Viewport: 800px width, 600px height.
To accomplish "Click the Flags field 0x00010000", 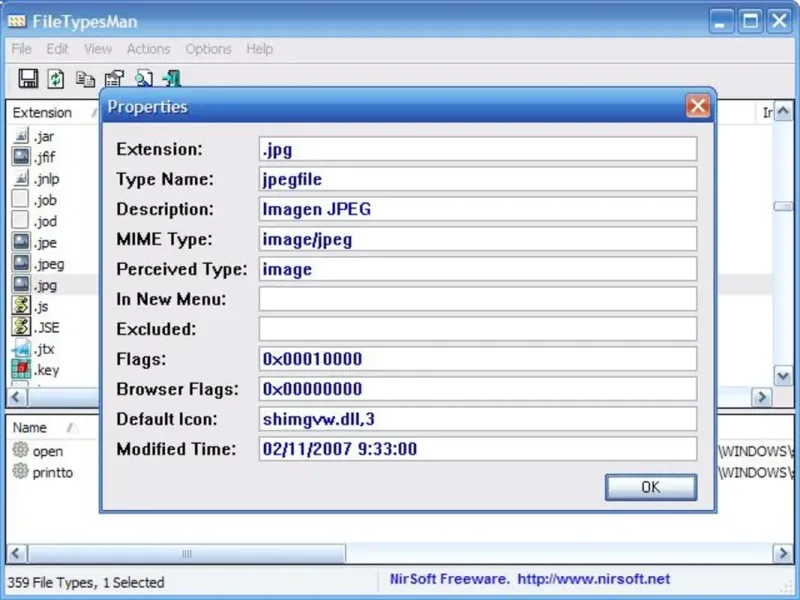I will coord(478,359).
